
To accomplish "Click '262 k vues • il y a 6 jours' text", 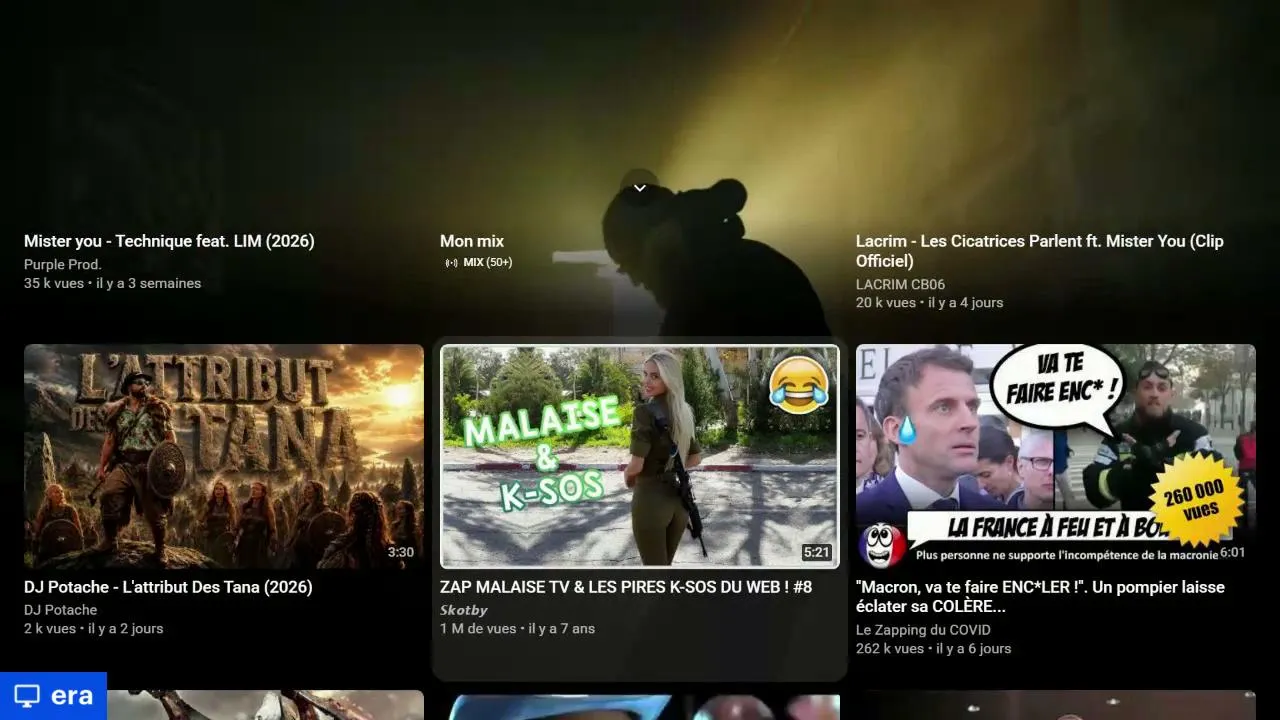I will 934,649.
